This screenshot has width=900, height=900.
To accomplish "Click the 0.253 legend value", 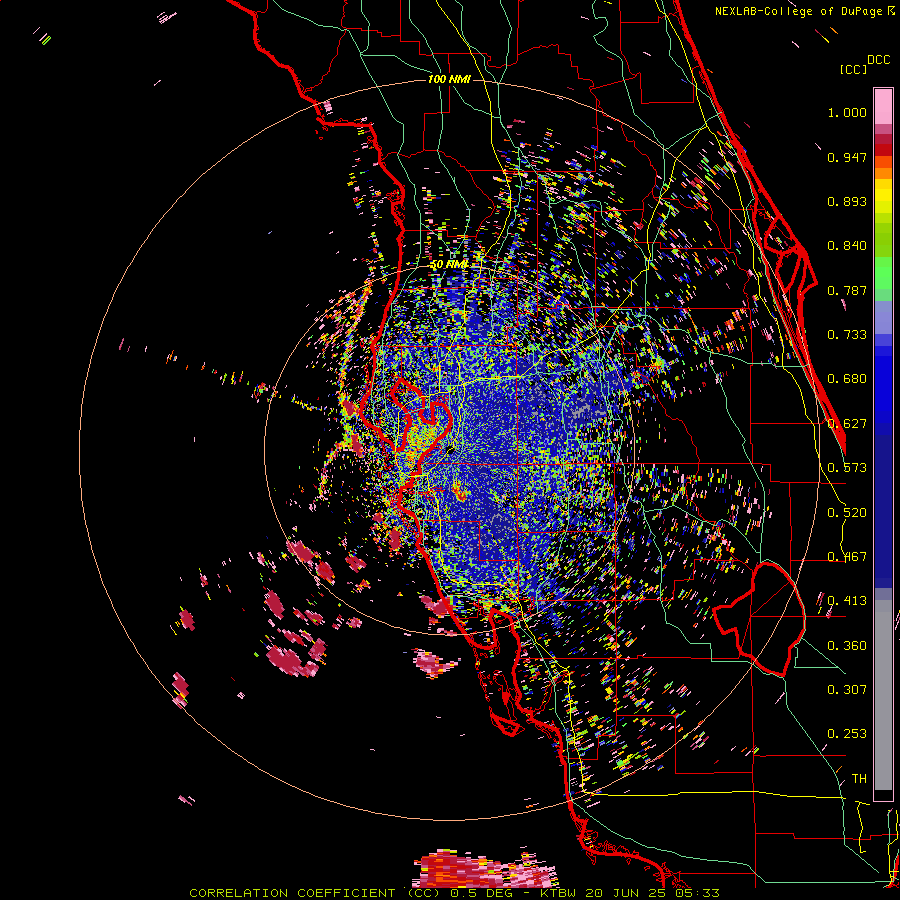I will [847, 734].
